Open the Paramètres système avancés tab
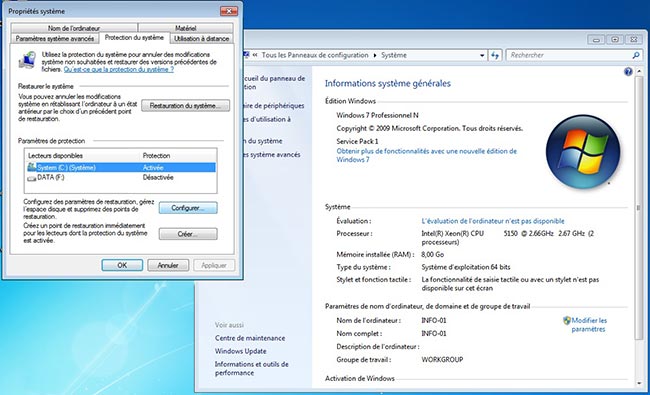This screenshot has width=650, height=395. pos(55,39)
